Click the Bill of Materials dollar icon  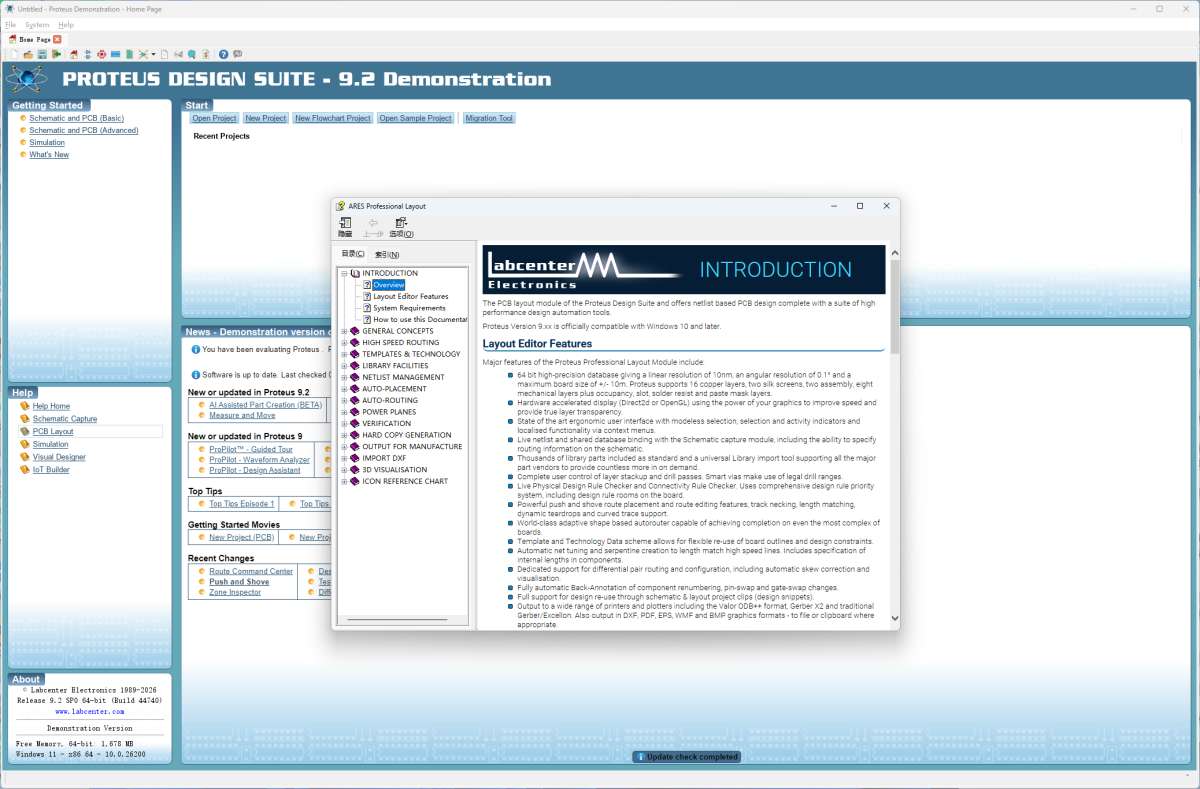[206, 54]
